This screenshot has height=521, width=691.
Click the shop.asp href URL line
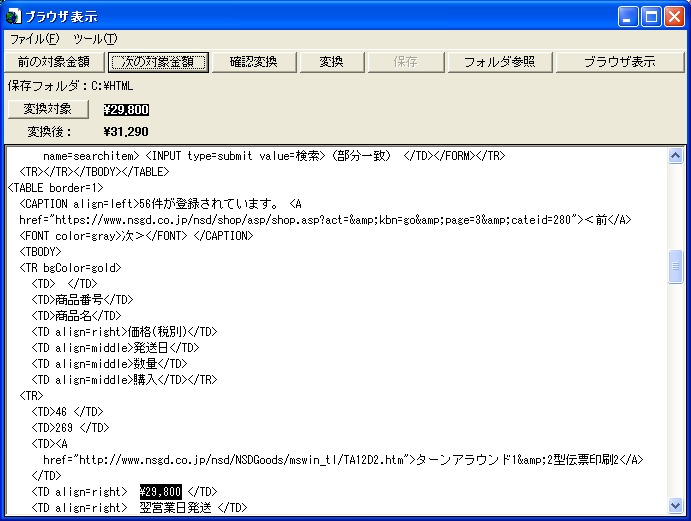point(325,220)
